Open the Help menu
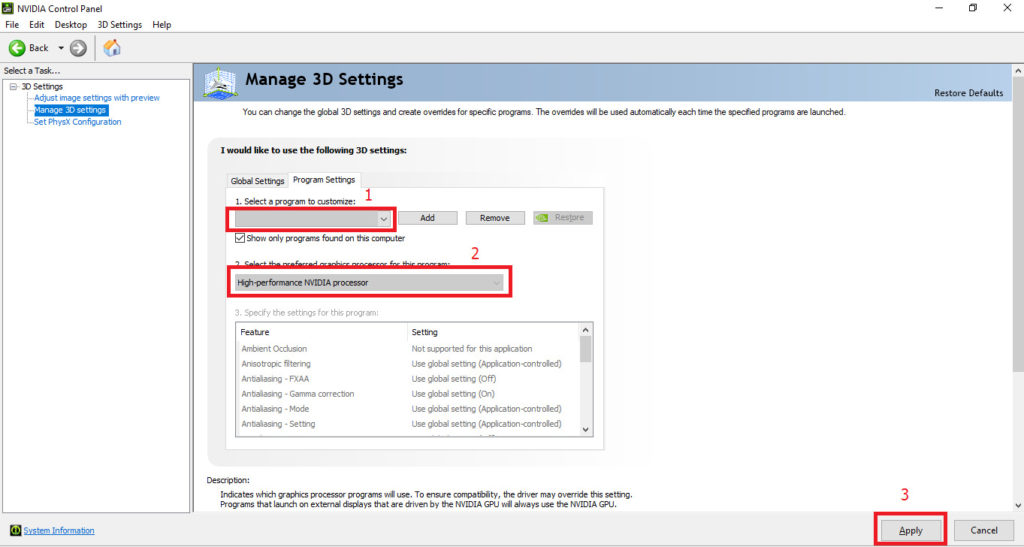The image size is (1024, 547). point(161,25)
